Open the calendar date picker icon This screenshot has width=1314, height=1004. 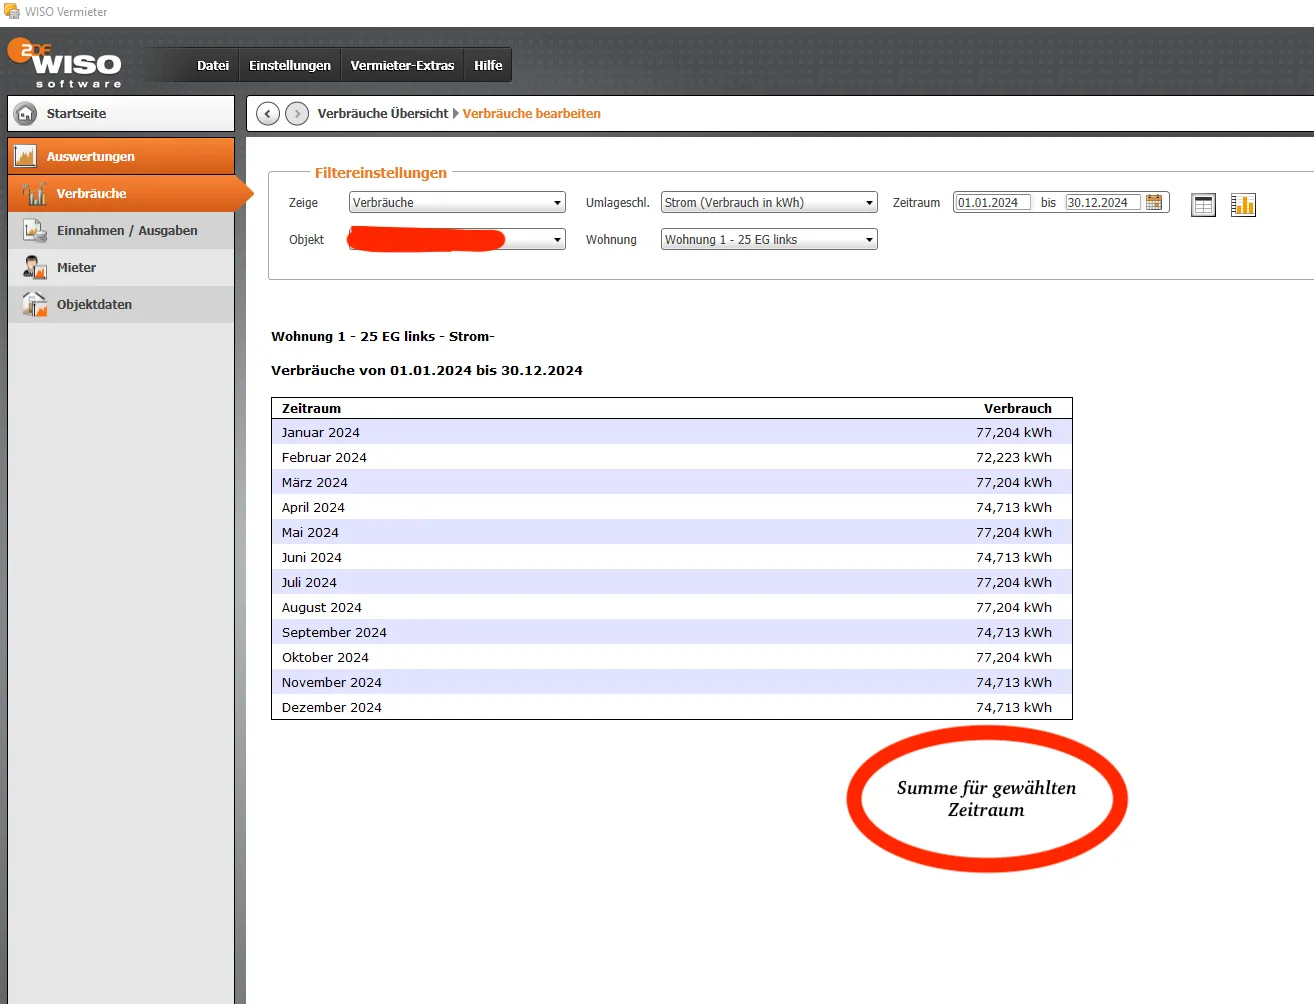pos(1154,202)
